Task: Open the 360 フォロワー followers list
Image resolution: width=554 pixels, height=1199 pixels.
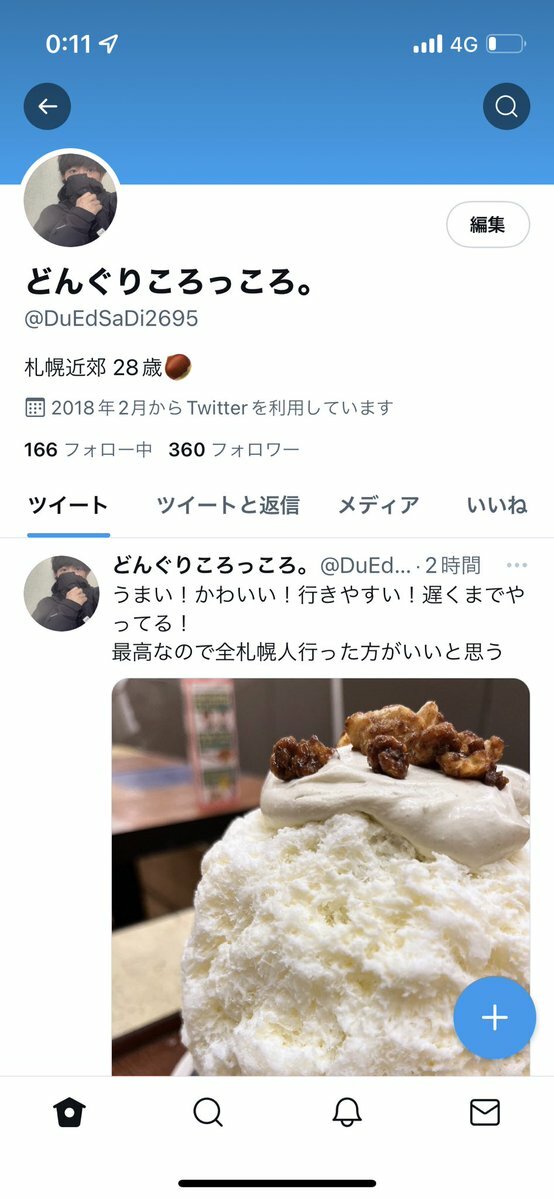Action: pos(233,450)
